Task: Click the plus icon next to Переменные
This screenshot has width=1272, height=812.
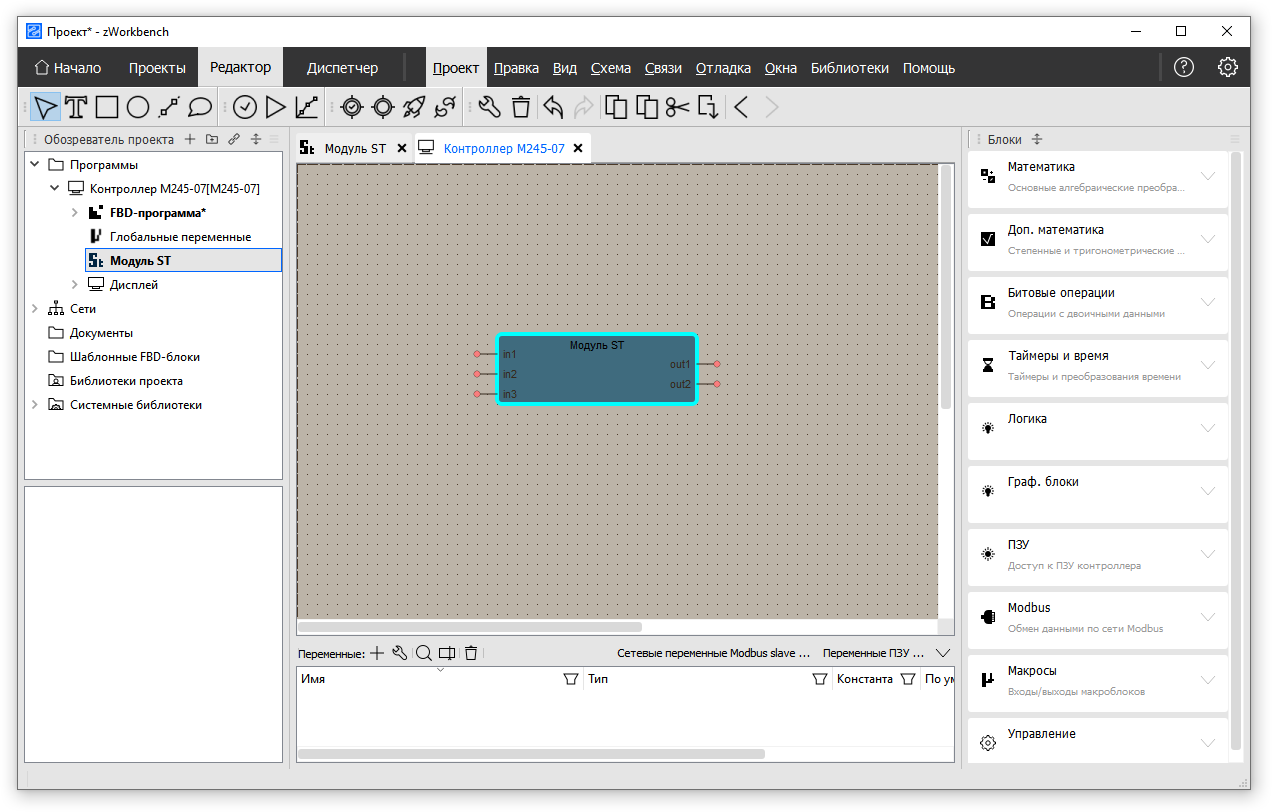Action: pyautogui.click(x=377, y=653)
